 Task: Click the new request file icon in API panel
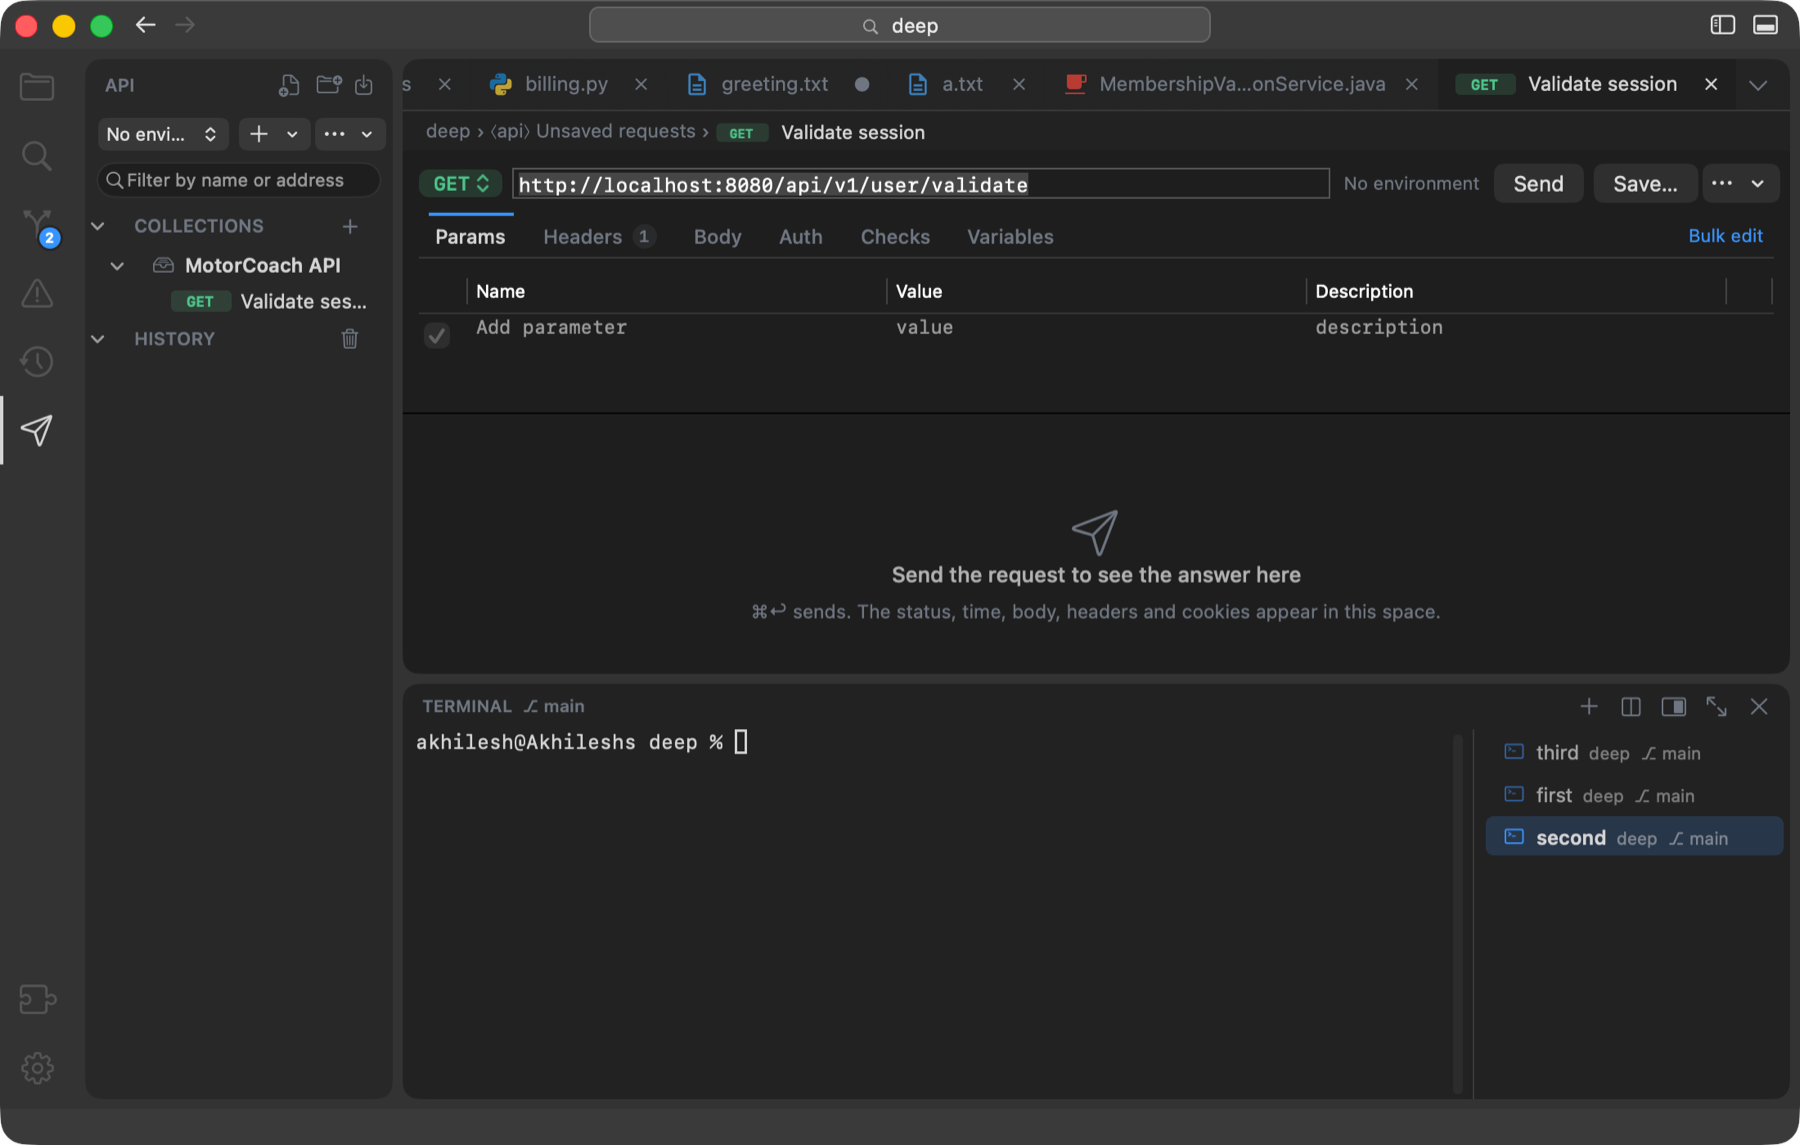pos(289,85)
